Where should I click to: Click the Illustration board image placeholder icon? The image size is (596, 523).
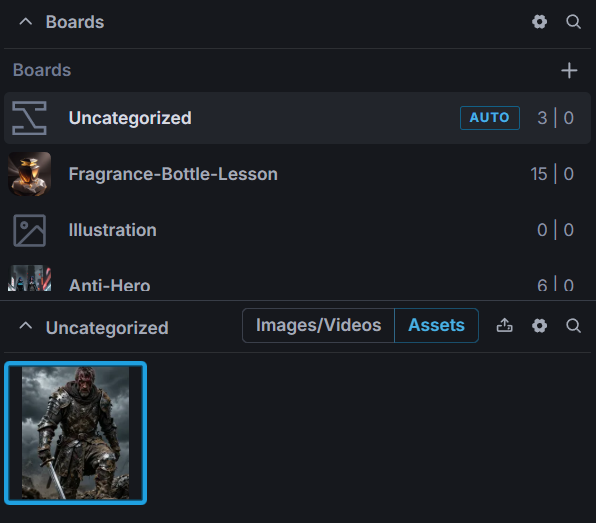(30, 230)
